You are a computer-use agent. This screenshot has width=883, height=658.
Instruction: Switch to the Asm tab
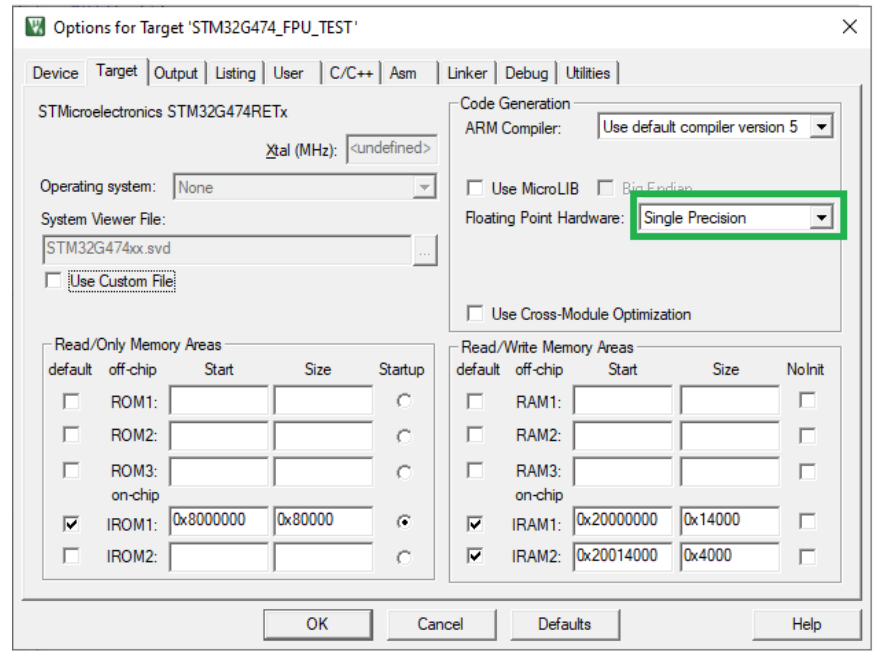tap(403, 73)
